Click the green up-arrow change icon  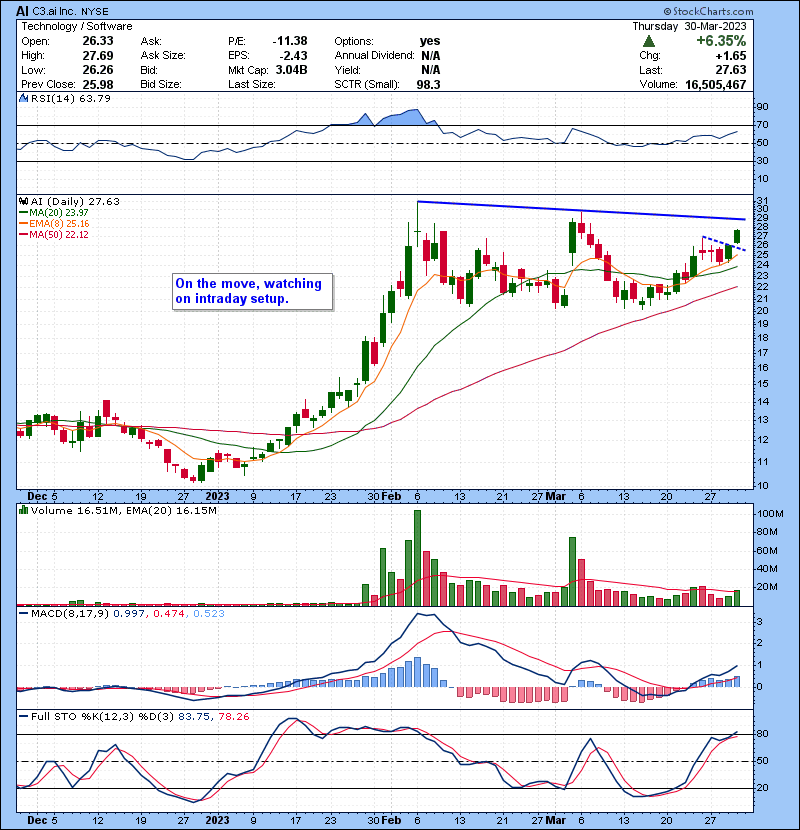649,41
